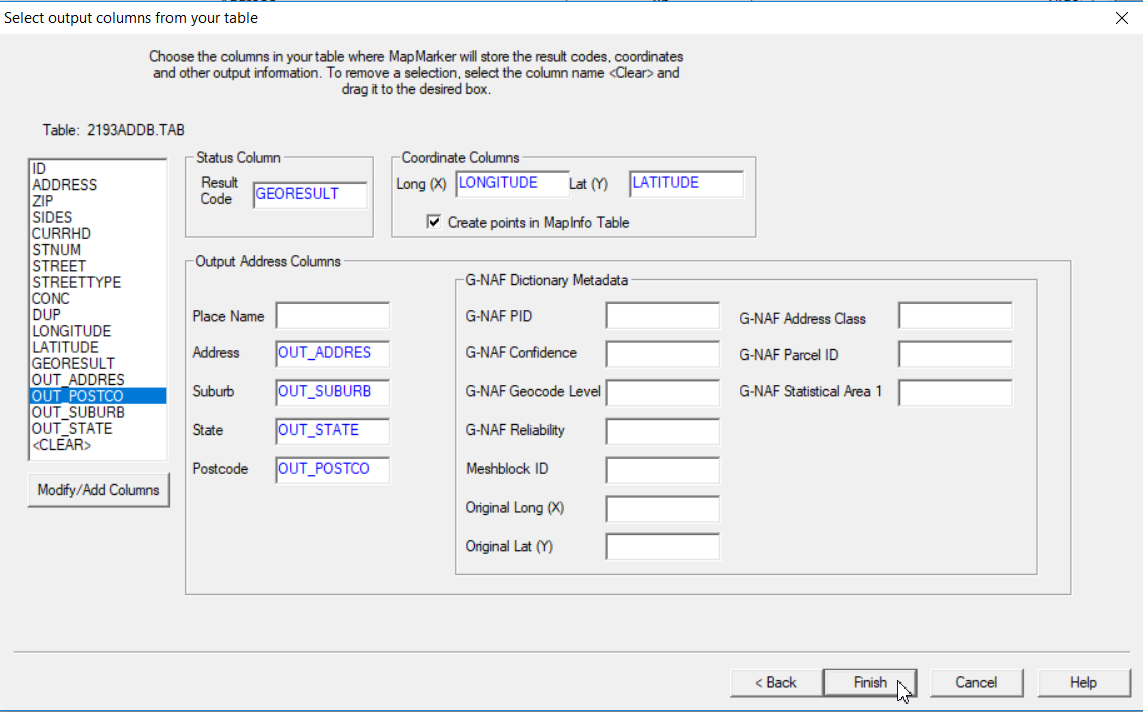Click the G-NAF PID field

tap(663, 316)
